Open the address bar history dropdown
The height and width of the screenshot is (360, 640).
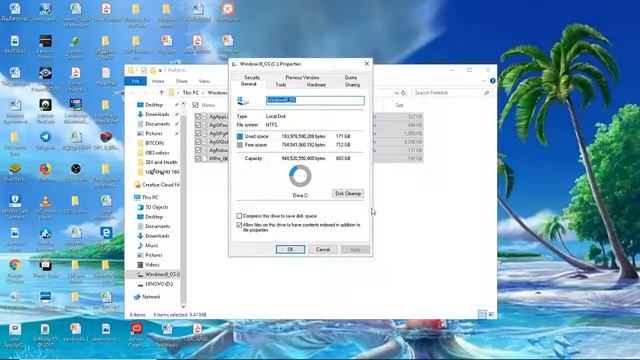tap(396, 93)
